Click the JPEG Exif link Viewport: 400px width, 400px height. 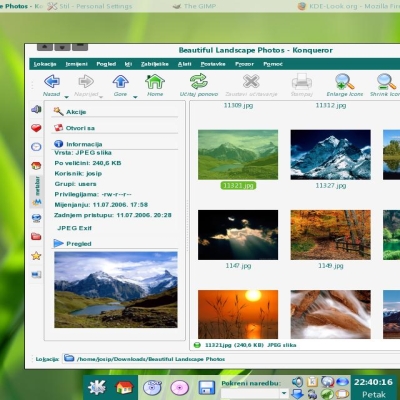tap(74, 228)
